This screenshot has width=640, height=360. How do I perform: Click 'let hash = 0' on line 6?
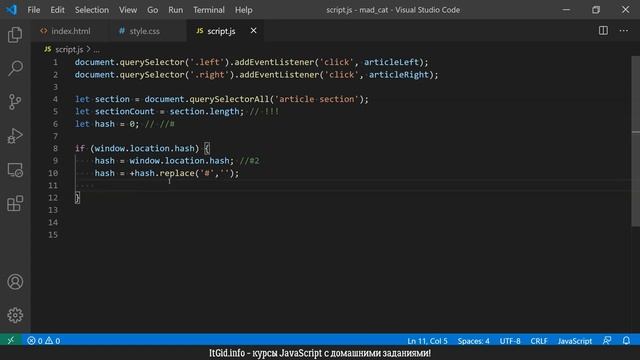click(105, 124)
